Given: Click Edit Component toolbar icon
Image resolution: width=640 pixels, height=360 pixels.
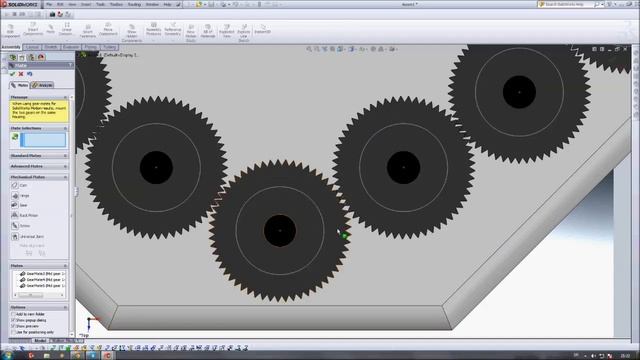Looking at the screenshot, I should [x=11, y=31].
